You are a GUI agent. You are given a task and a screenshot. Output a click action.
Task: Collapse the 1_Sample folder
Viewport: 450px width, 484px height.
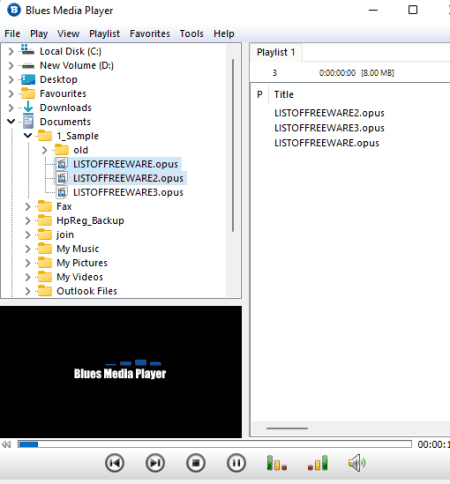tap(28, 135)
